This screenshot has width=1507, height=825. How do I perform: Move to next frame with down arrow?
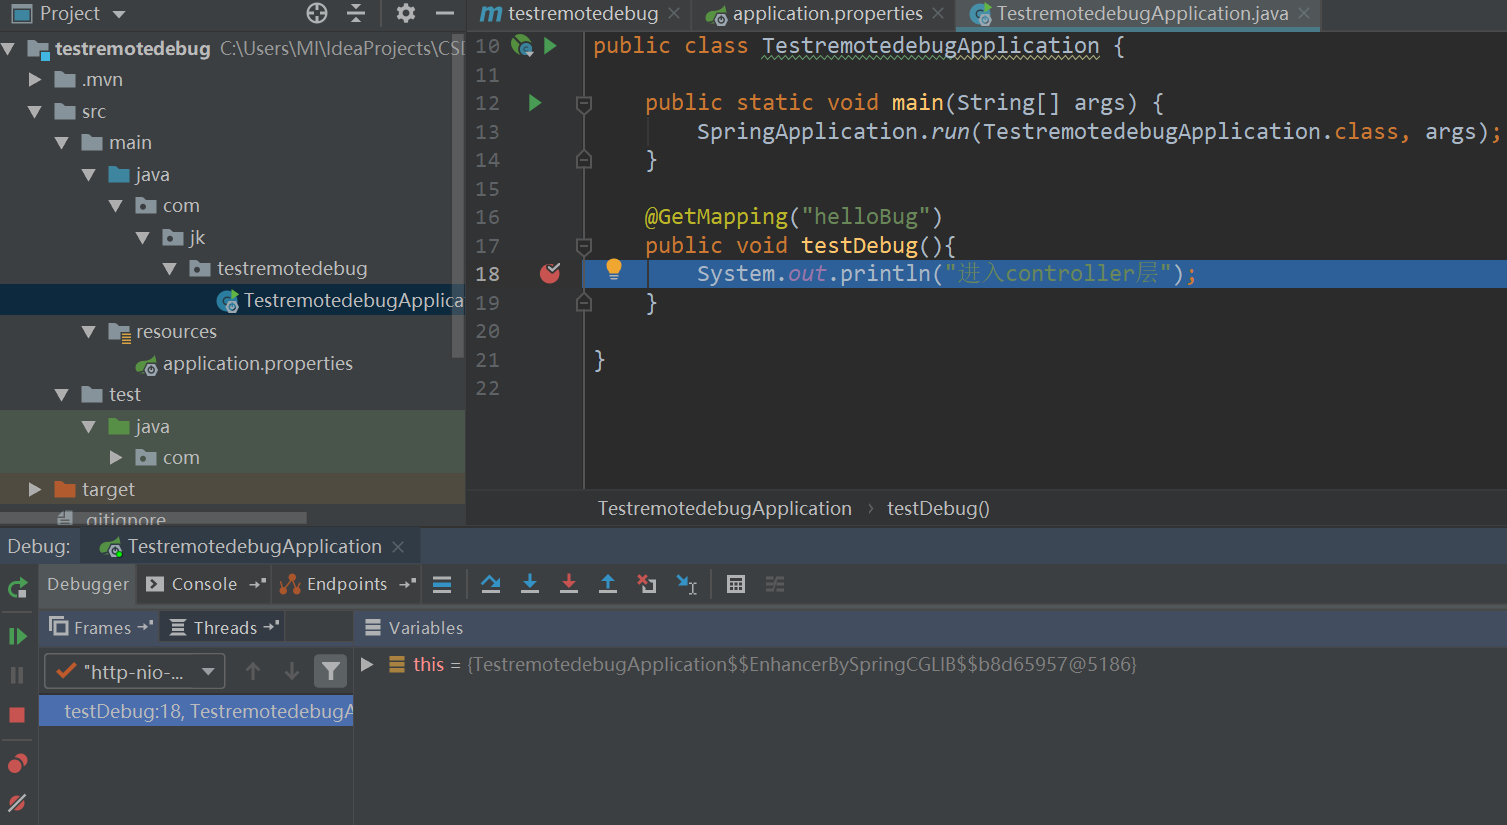(291, 671)
